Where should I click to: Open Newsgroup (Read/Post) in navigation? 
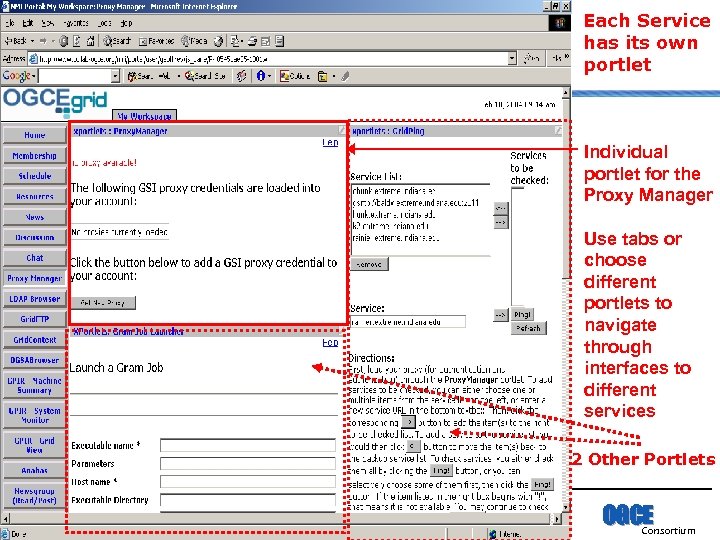click(34, 495)
